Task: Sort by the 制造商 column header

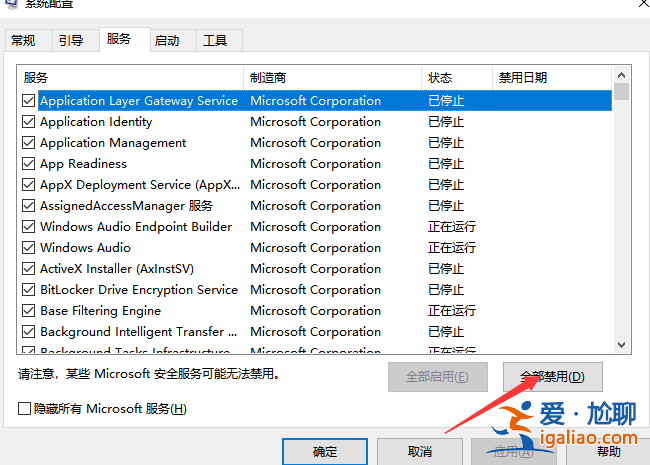Action: click(333, 78)
